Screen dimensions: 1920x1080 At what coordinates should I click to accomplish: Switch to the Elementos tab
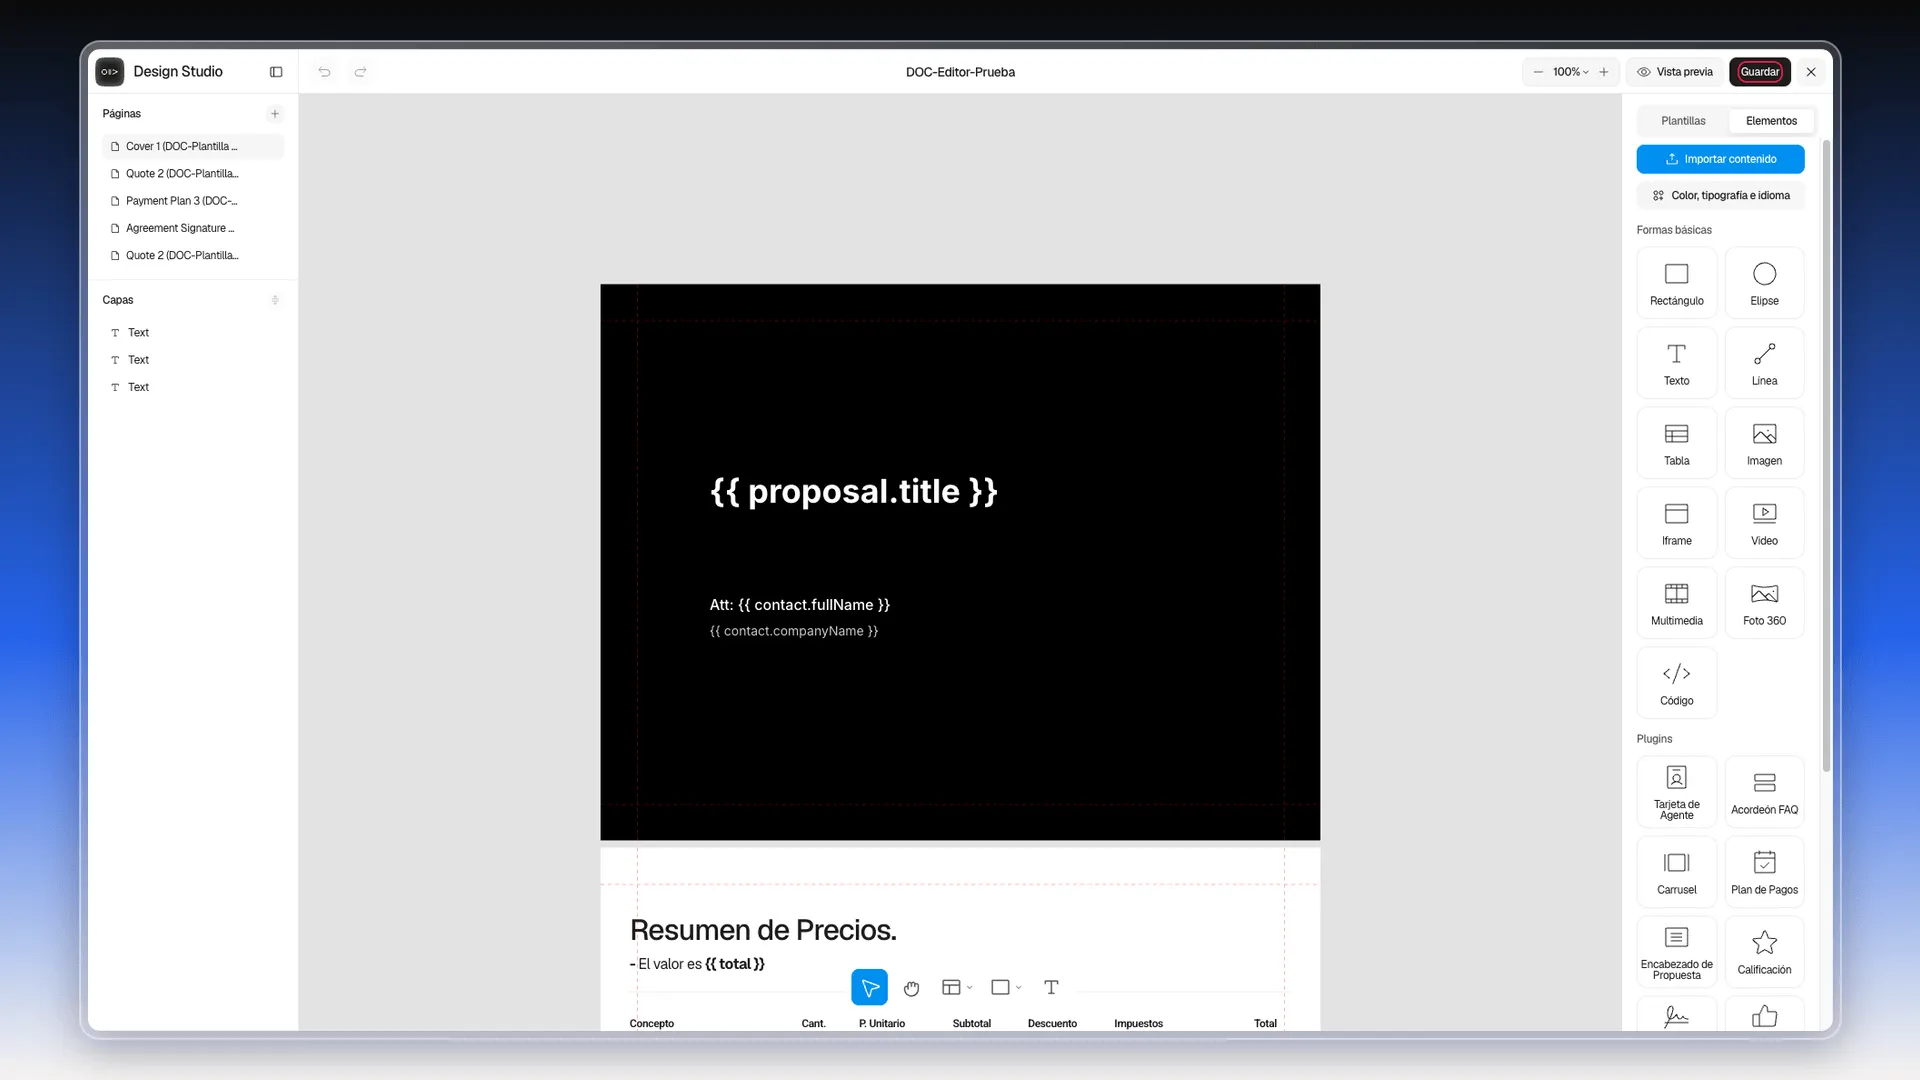click(1771, 121)
